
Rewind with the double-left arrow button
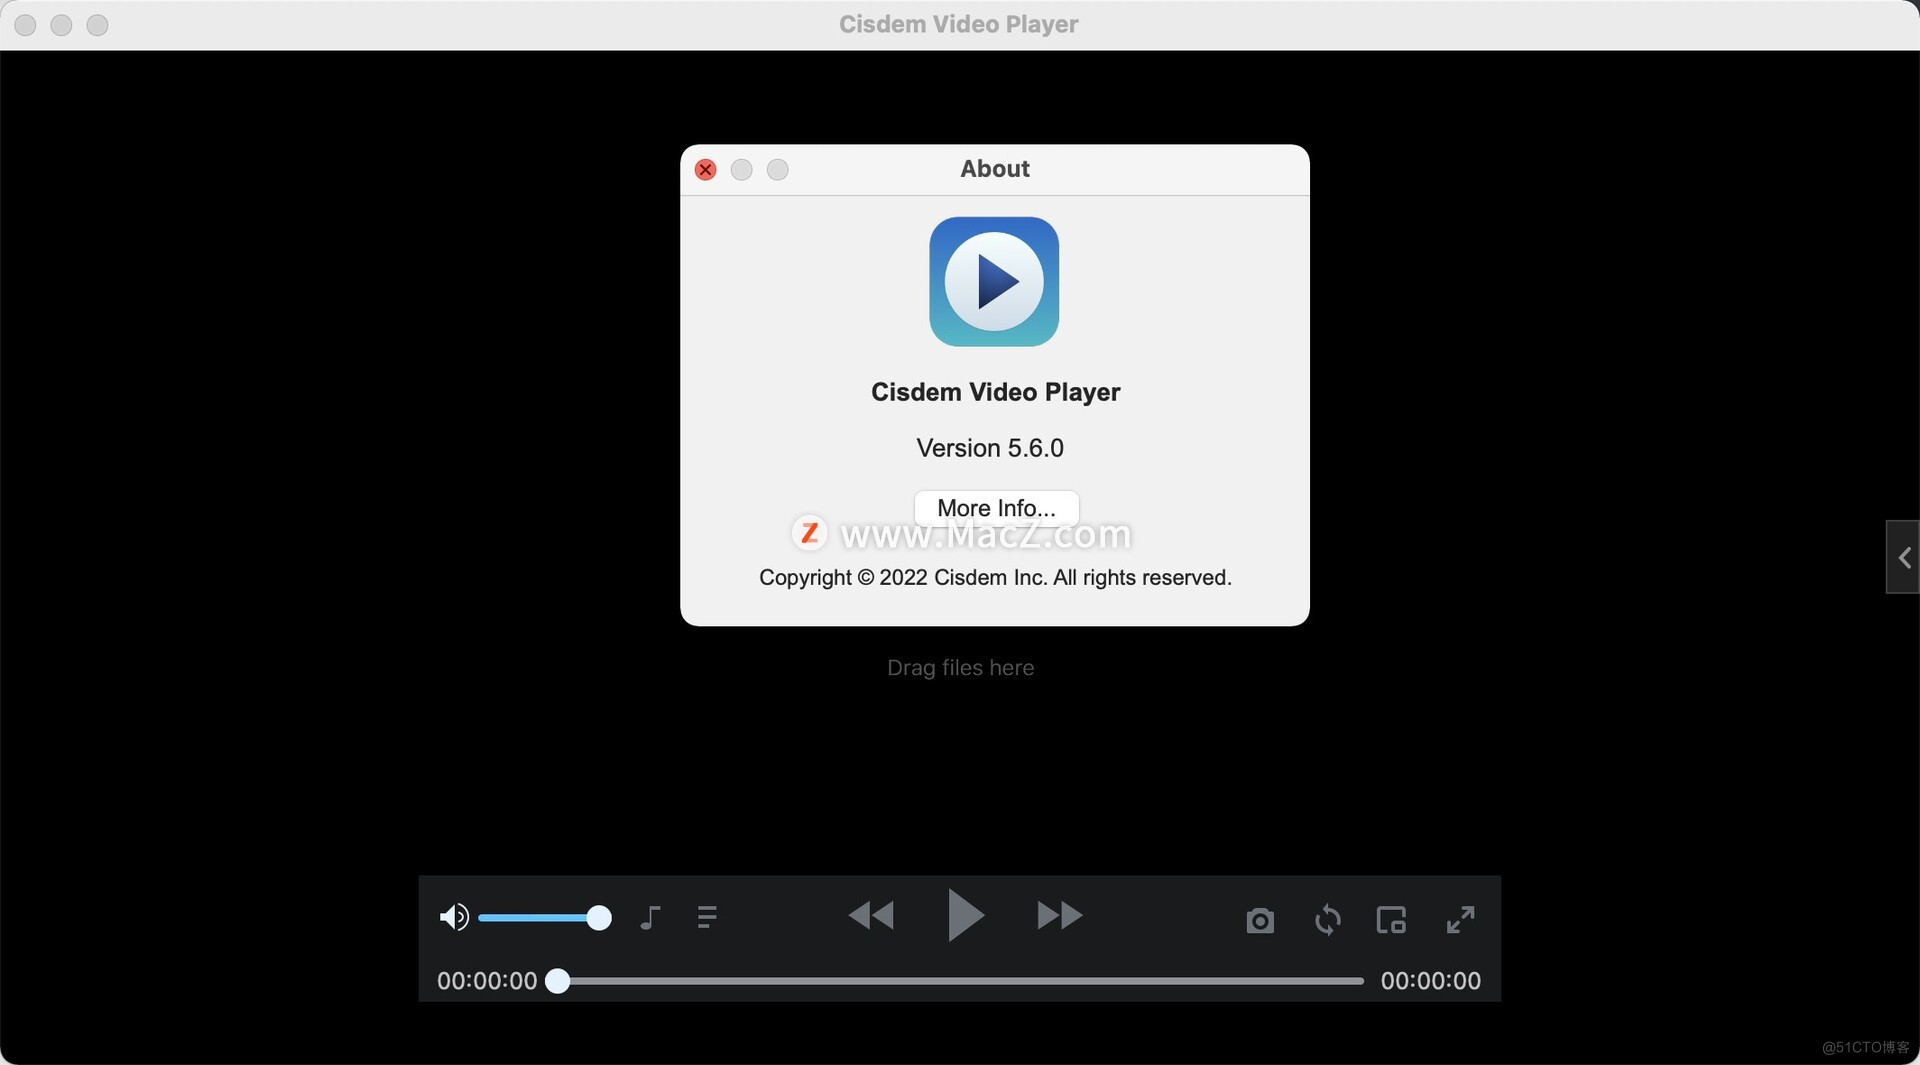point(871,915)
